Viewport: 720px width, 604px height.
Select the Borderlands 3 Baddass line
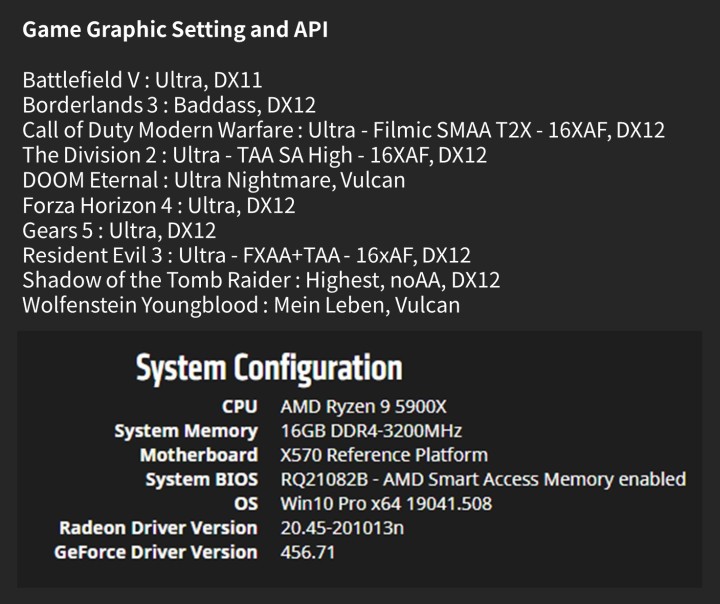(x=155, y=105)
